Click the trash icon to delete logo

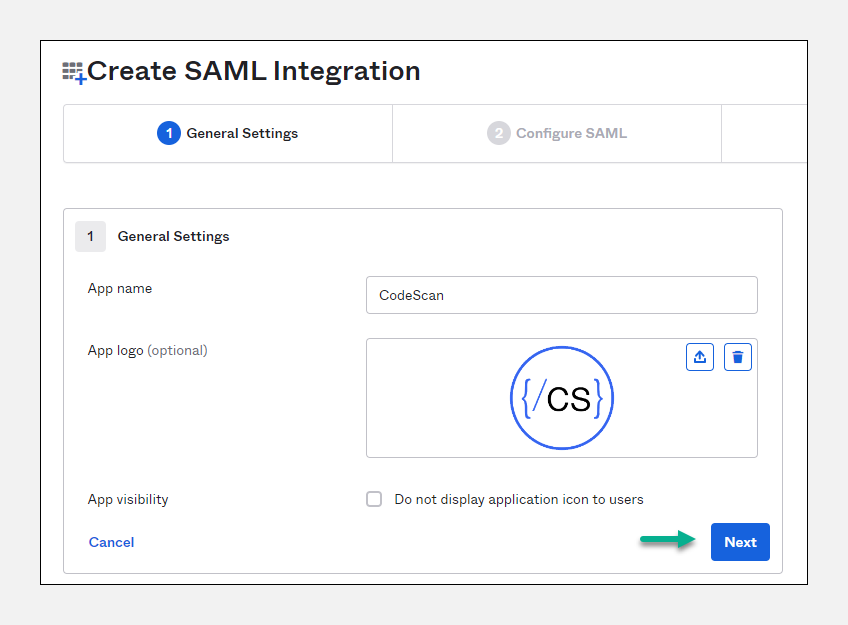[738, 357]
